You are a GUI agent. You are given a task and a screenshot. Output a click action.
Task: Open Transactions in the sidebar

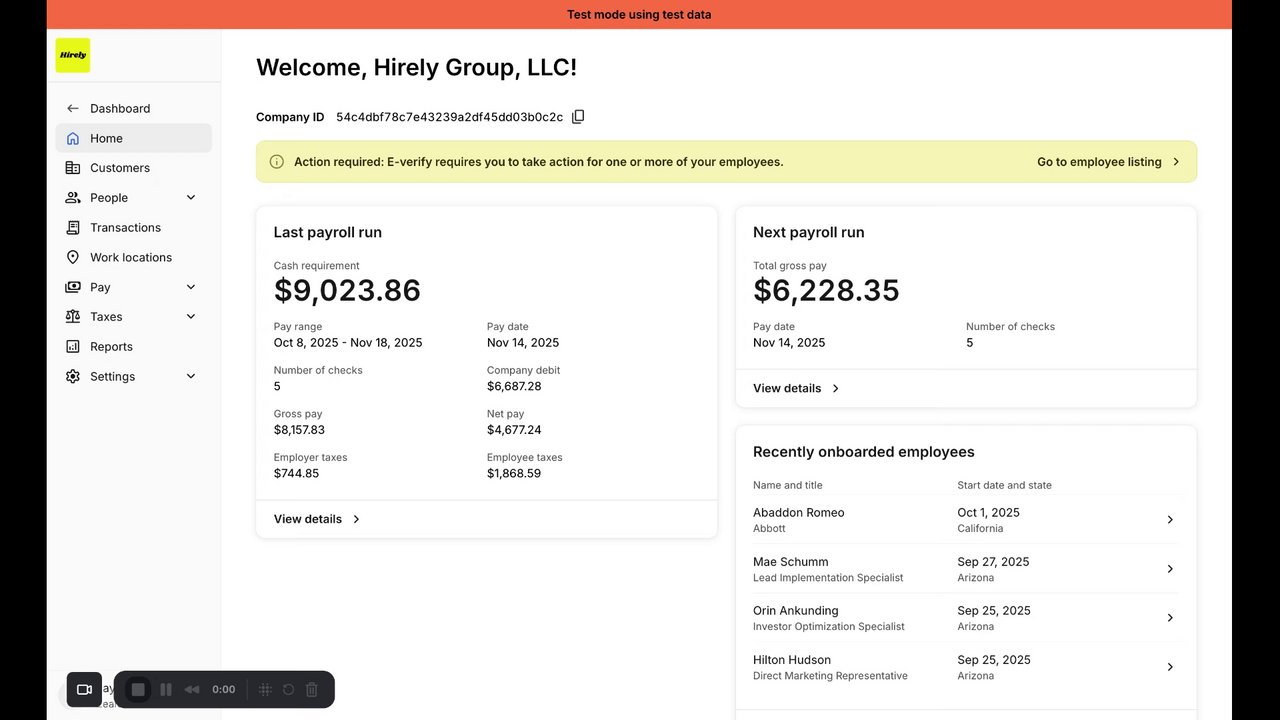(125, 228)
